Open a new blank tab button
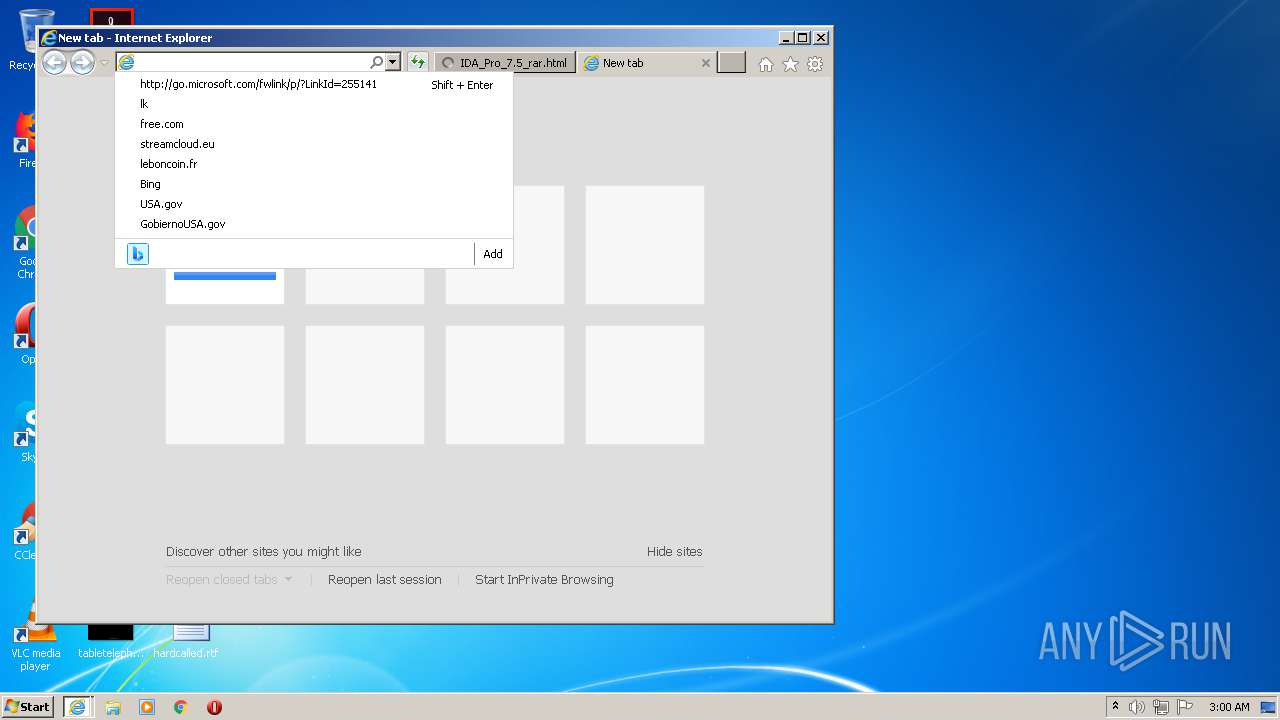1280x720 pixels. (x=732, y=63)
